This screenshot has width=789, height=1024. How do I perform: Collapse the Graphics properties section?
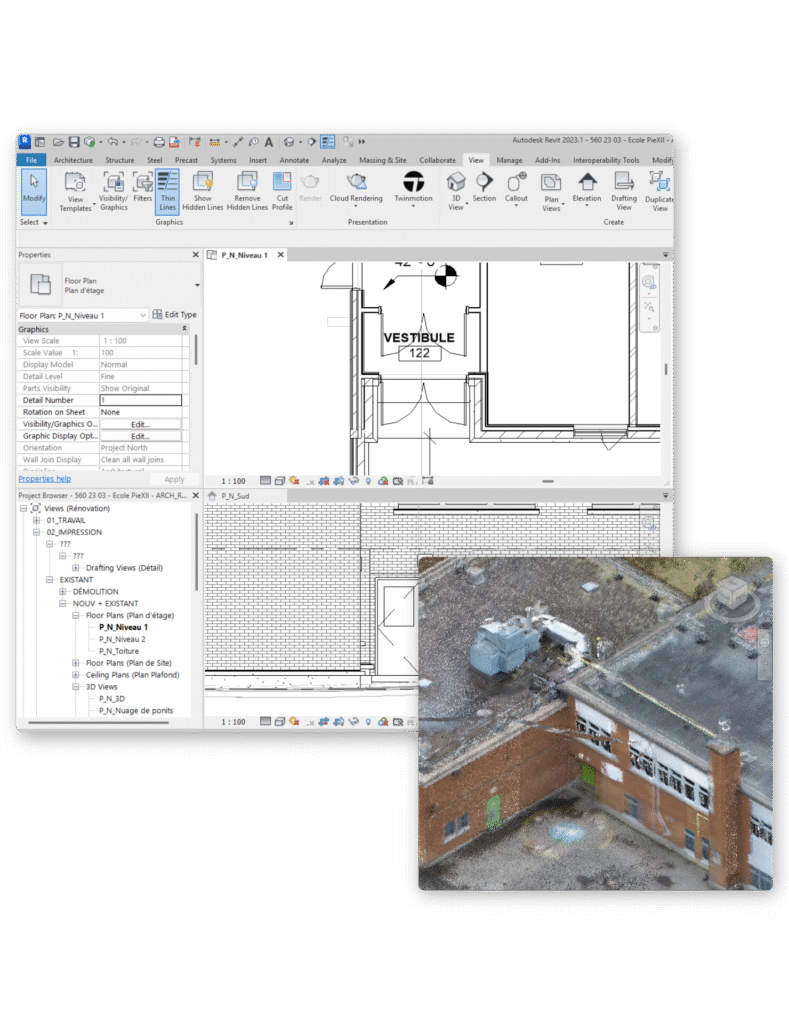184,328
